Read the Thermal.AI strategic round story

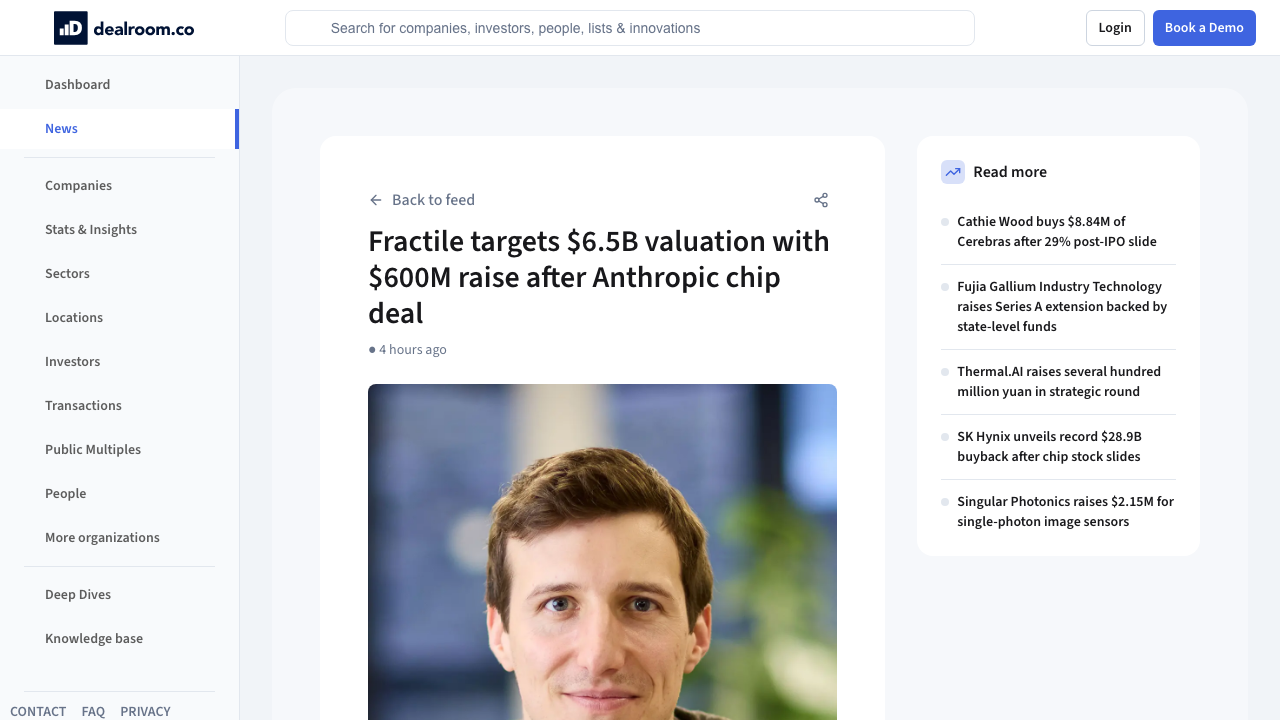coord(1059,382)
